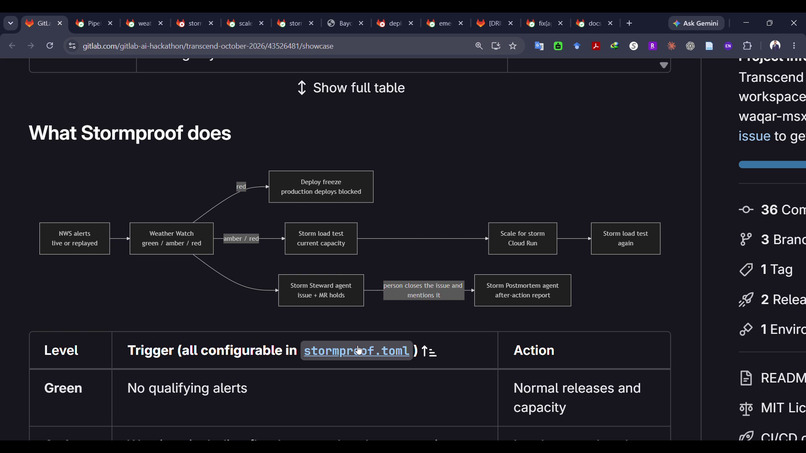Open the white S circle extension icon

tap(633, 46)
